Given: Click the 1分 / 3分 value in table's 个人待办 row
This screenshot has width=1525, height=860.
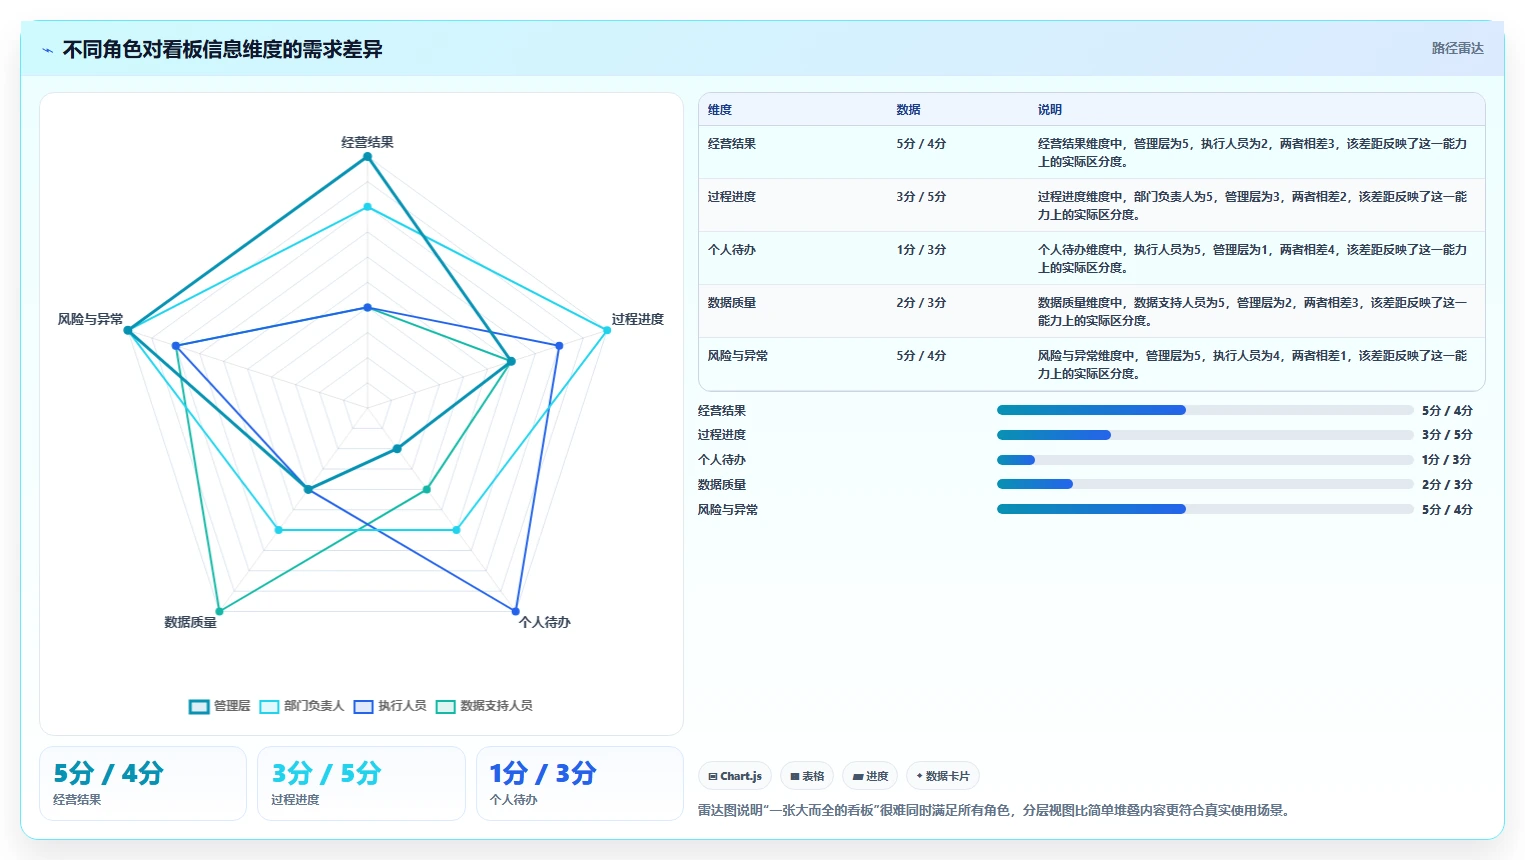Looking at the screenshot, I should (921, 250).
